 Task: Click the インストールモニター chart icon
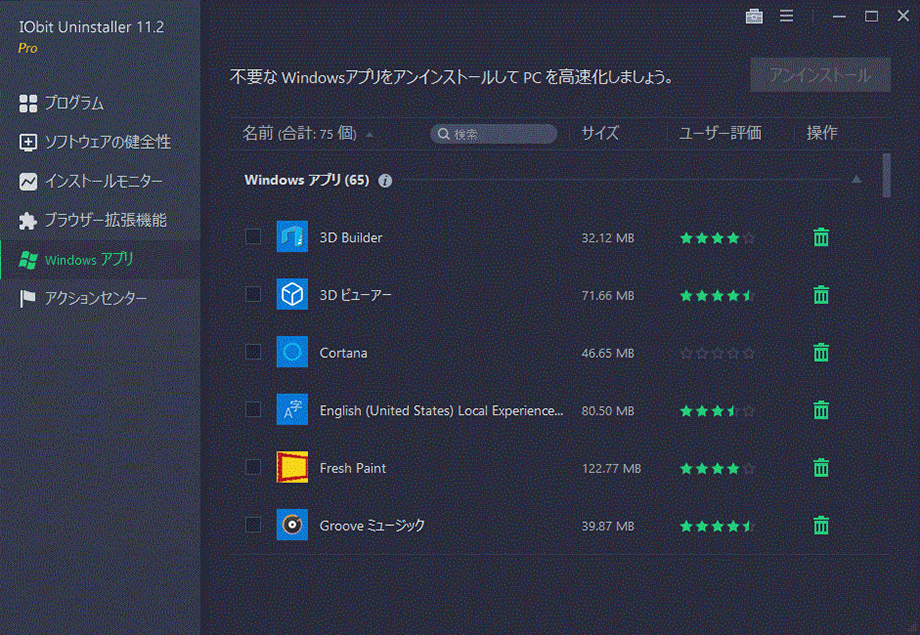[28, 181]
